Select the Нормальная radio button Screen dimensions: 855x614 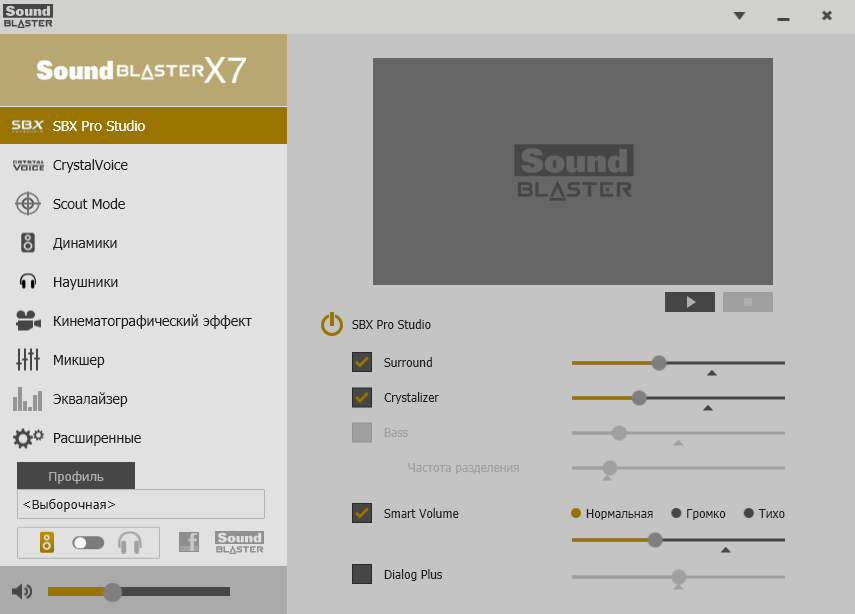pos(575,513)
